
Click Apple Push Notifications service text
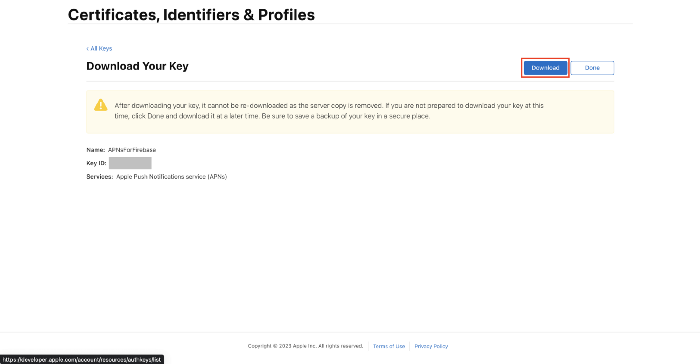171,177
